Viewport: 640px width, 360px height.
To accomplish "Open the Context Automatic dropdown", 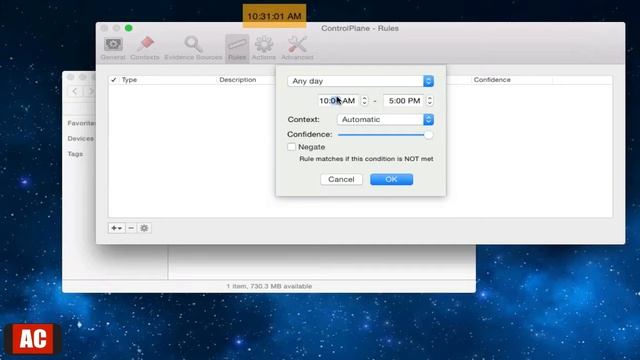I will (x=385, y=120).
